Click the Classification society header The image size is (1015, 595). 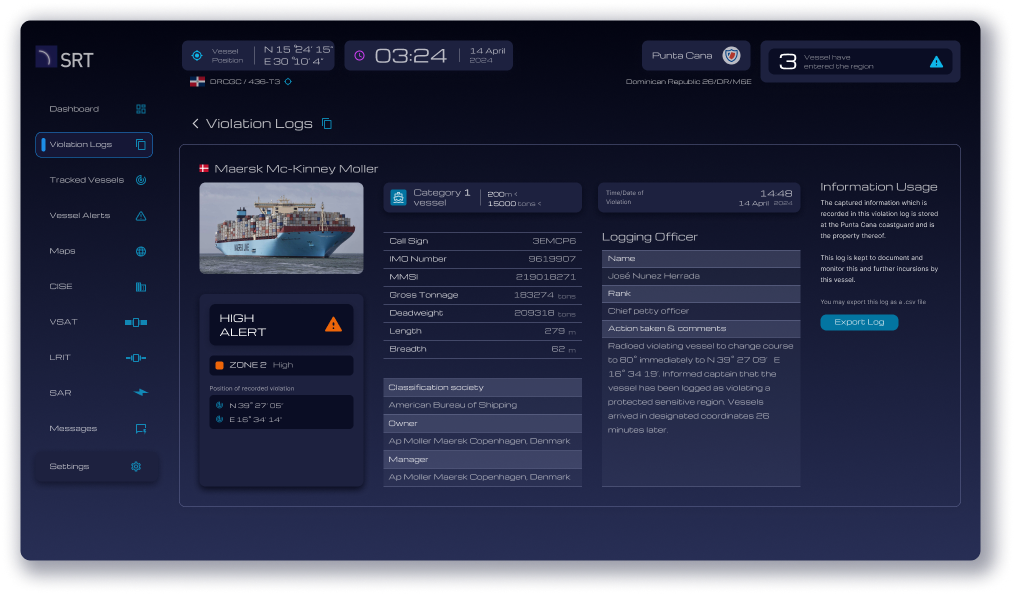pos(482,387)
